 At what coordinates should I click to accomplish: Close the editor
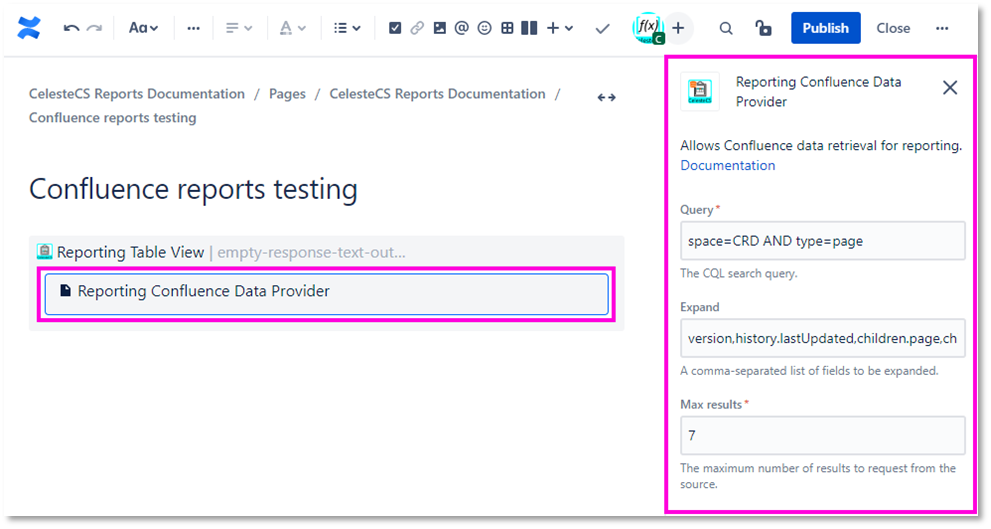[893, 28]
